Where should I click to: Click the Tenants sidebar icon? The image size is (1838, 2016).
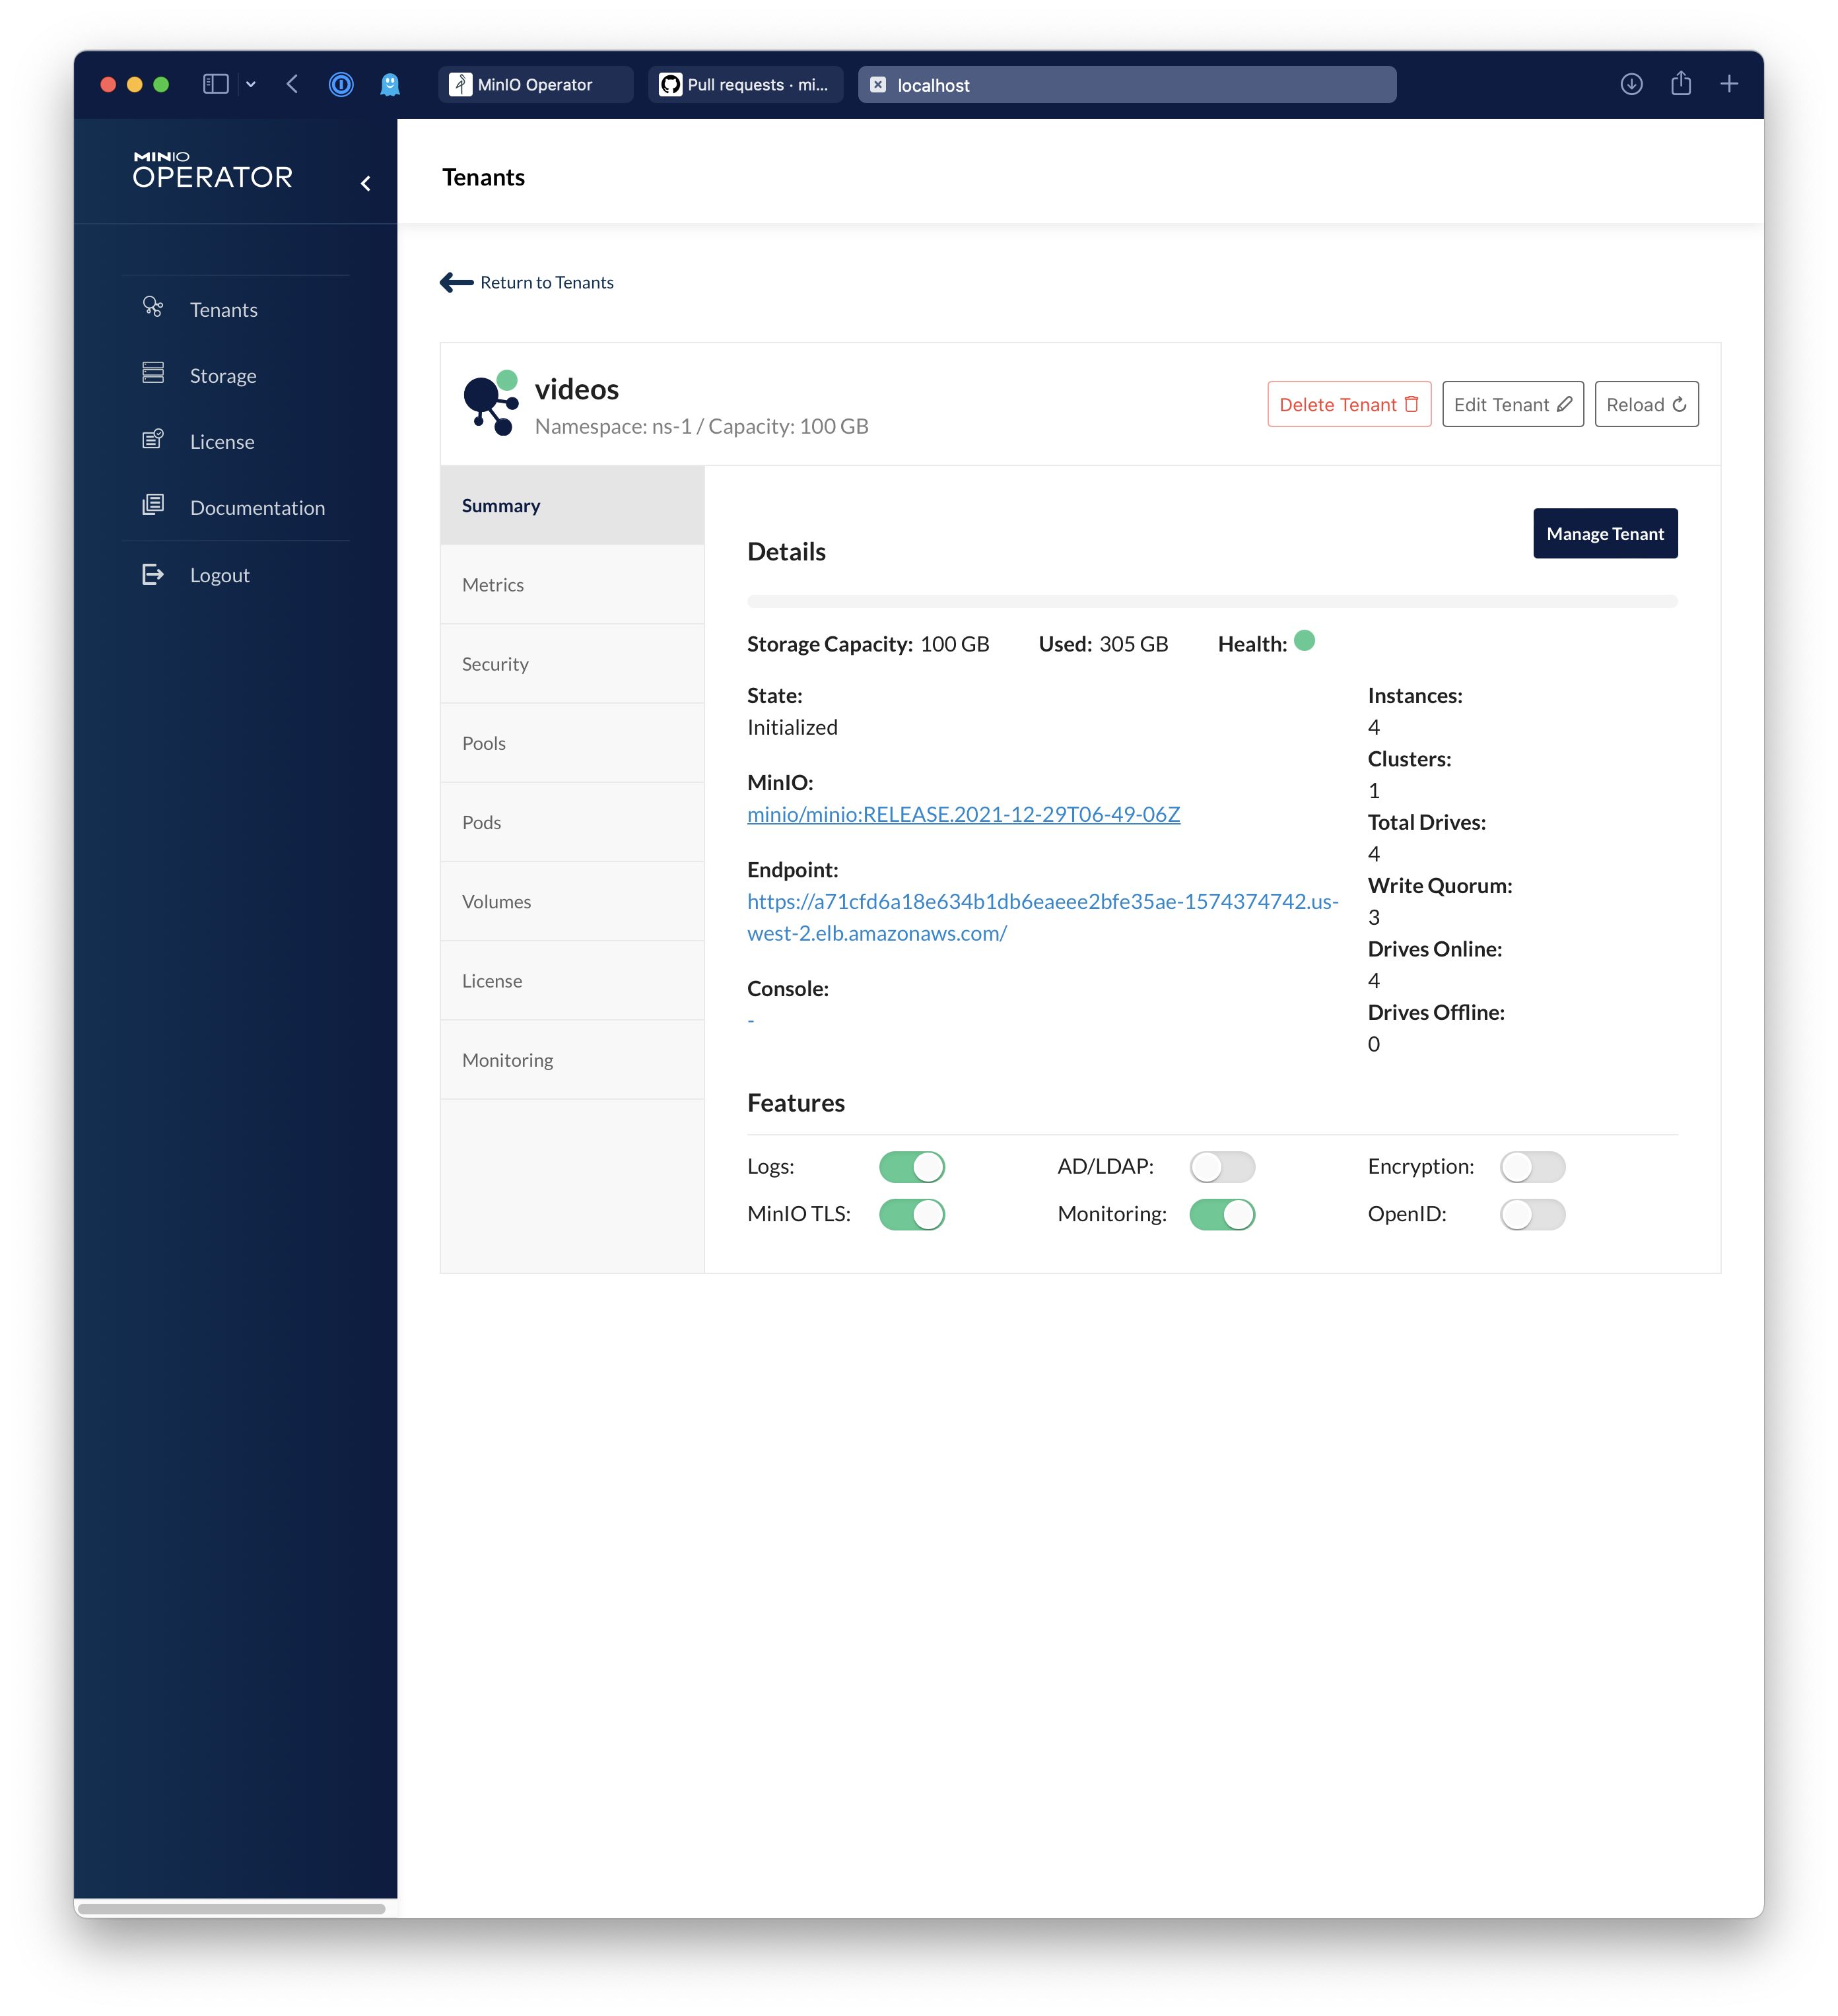[153, 307]
